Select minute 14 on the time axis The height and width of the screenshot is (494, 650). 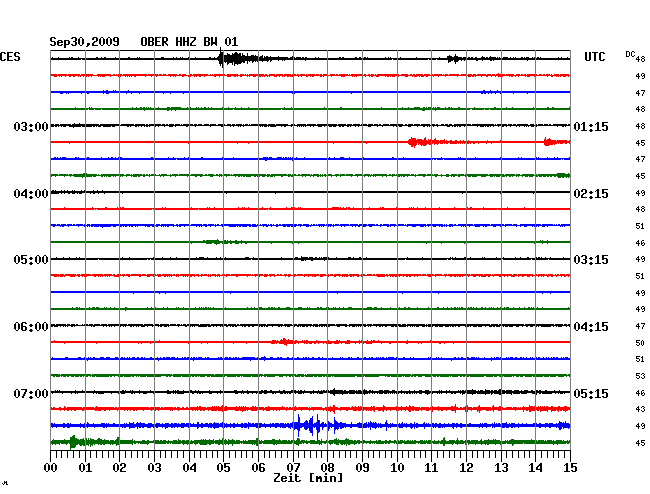536,467
